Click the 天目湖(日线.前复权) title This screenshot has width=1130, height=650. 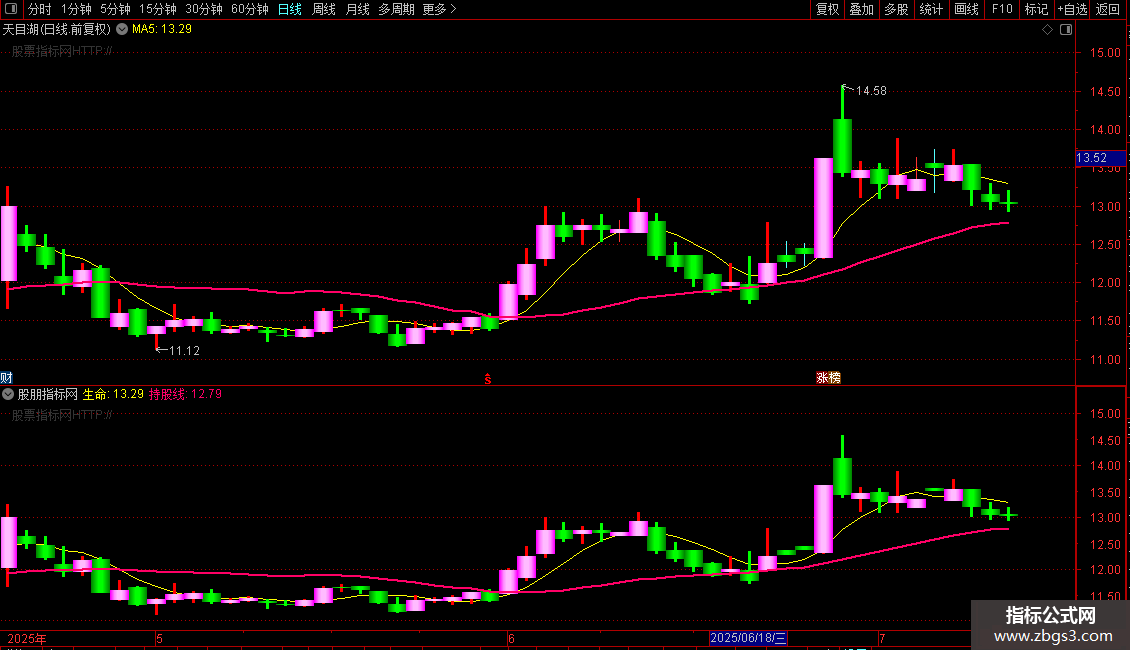tap(57, 29)
